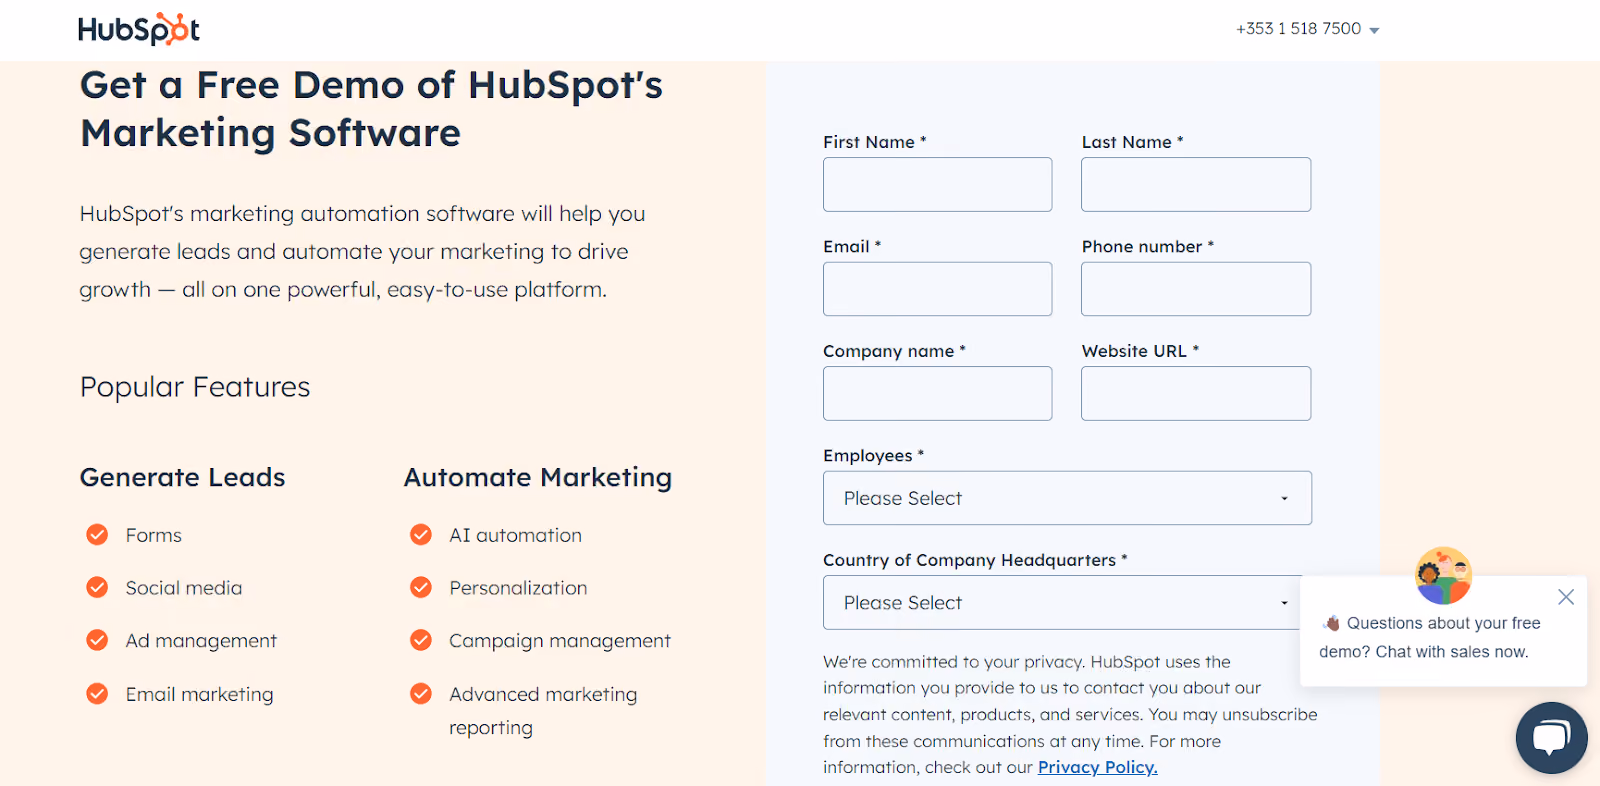Focus the Company name input field
1600x786 pixels.
937,393
